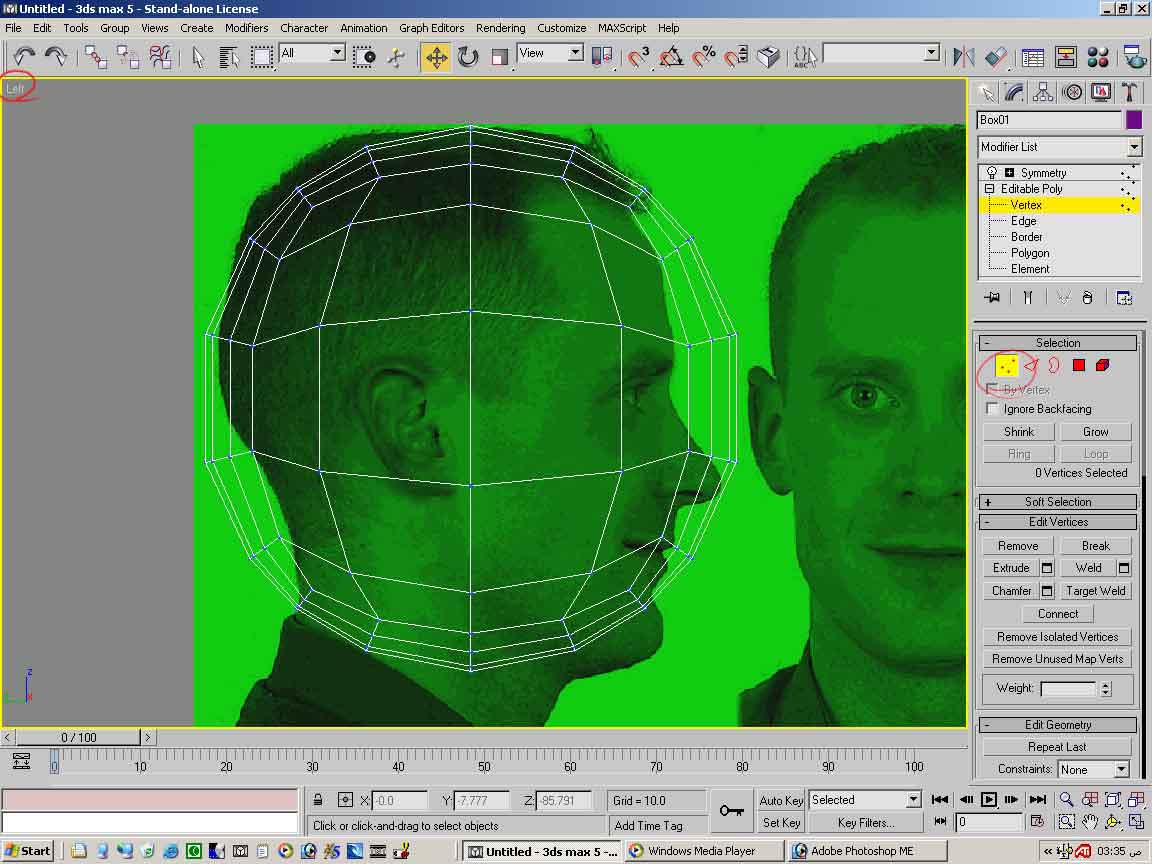Viewport: 1152px width, 864px height.
Task: Switch to the Hierarchy command panel tab
Action: pyautogui.click(x=1043, y=93)
